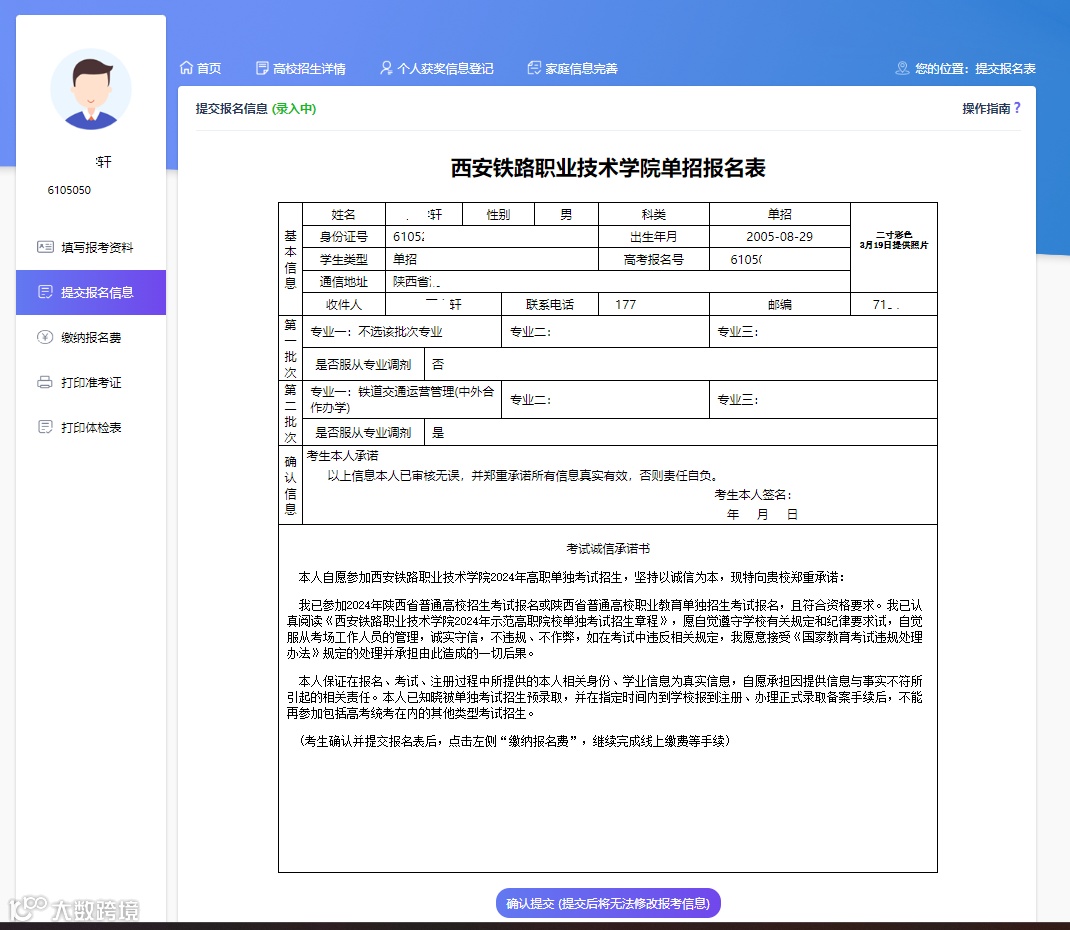Viewport: 1070px width, 930px height.
Task: Open the 高校招生详情 tab
Action: click(301, 68)
